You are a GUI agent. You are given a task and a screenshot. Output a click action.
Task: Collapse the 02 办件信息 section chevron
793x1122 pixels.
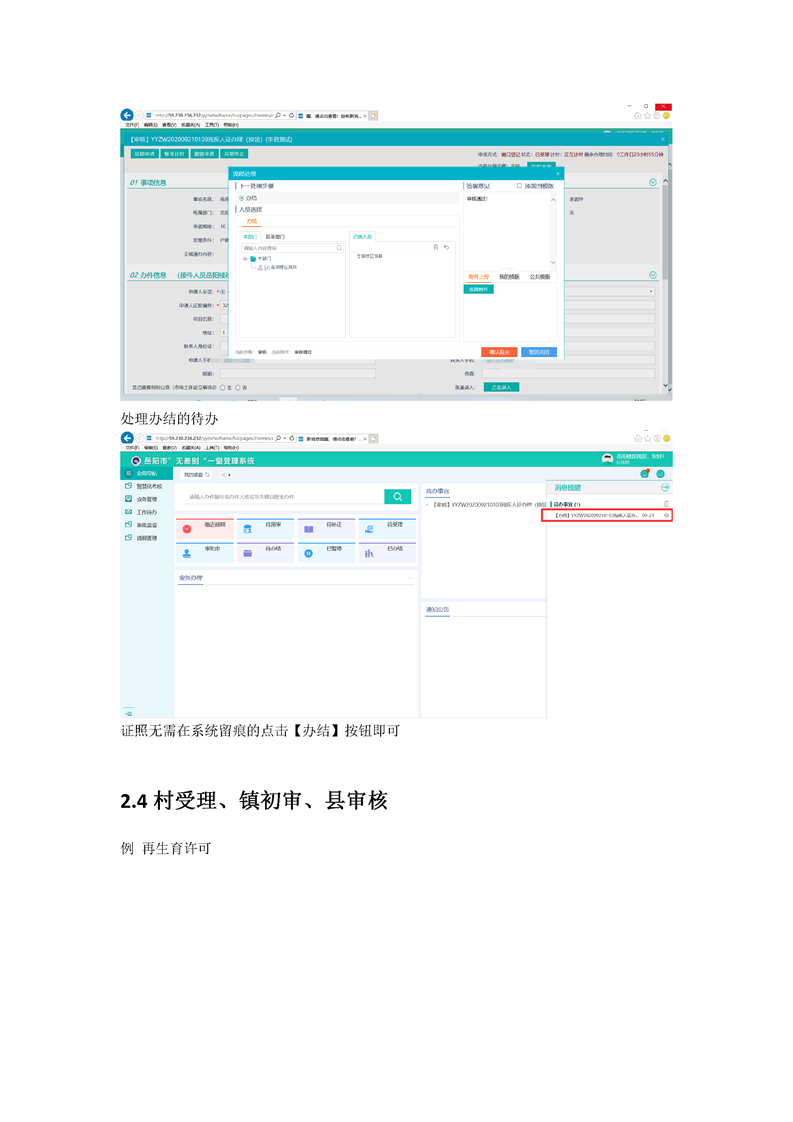(653, 275)
